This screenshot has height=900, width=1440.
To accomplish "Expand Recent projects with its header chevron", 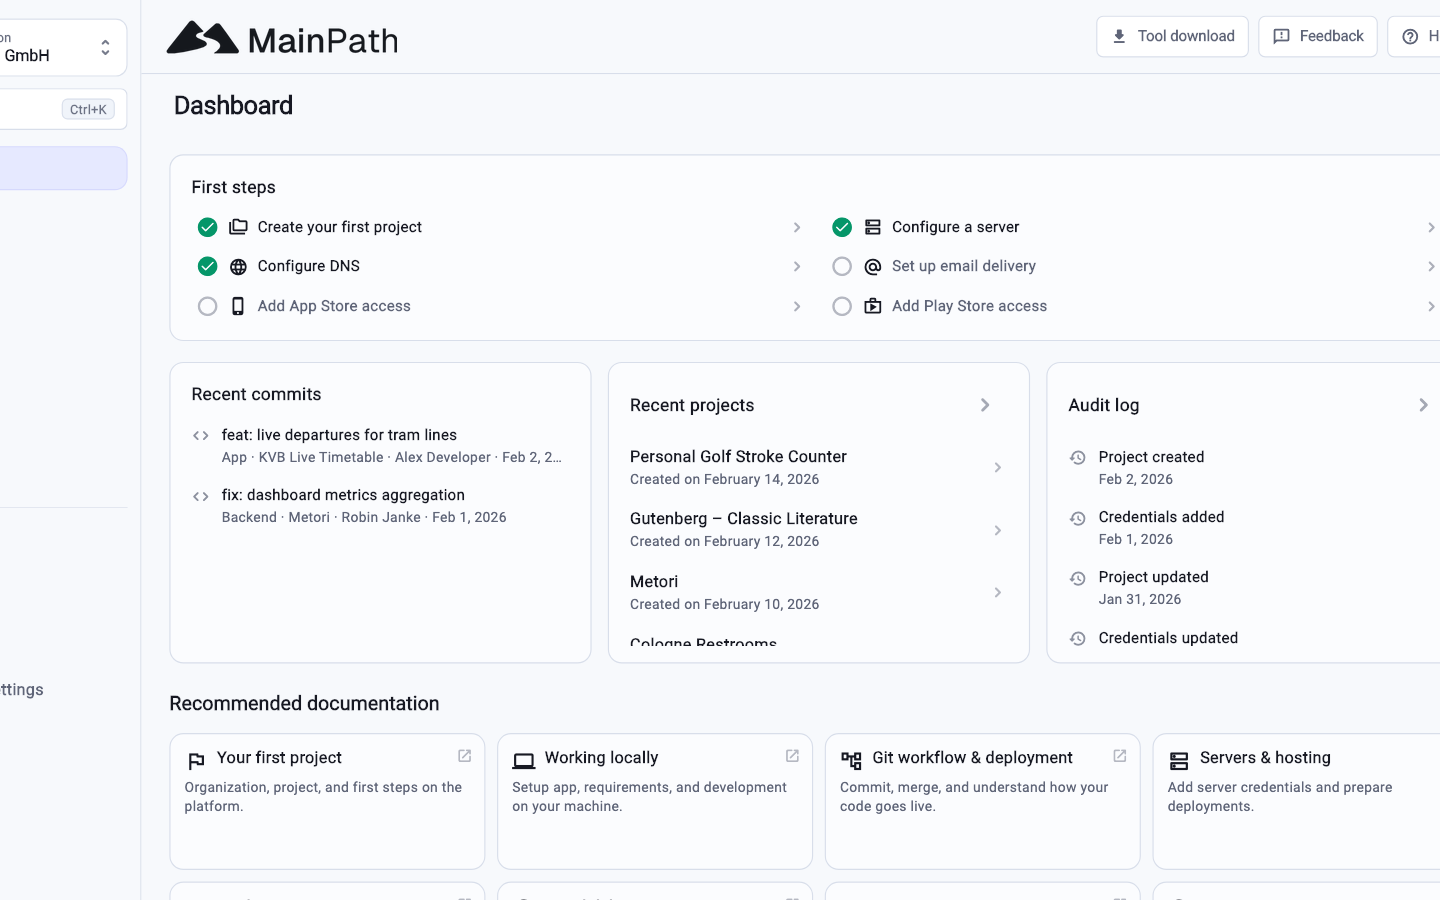I will point(985,405).
